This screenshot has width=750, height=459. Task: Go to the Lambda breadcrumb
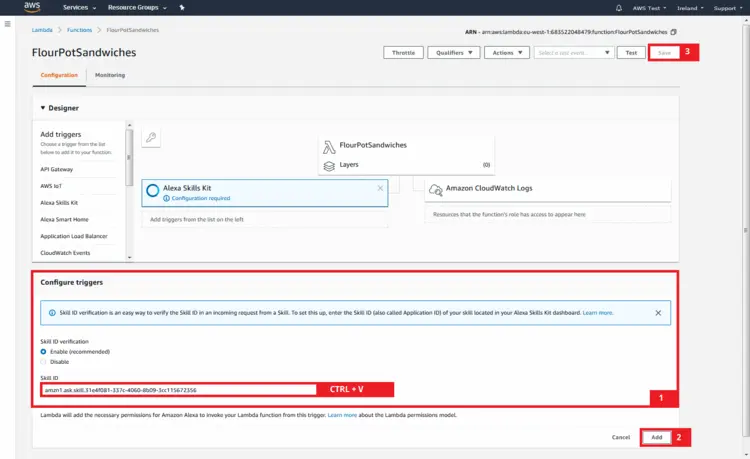click(x=42, y=30)
